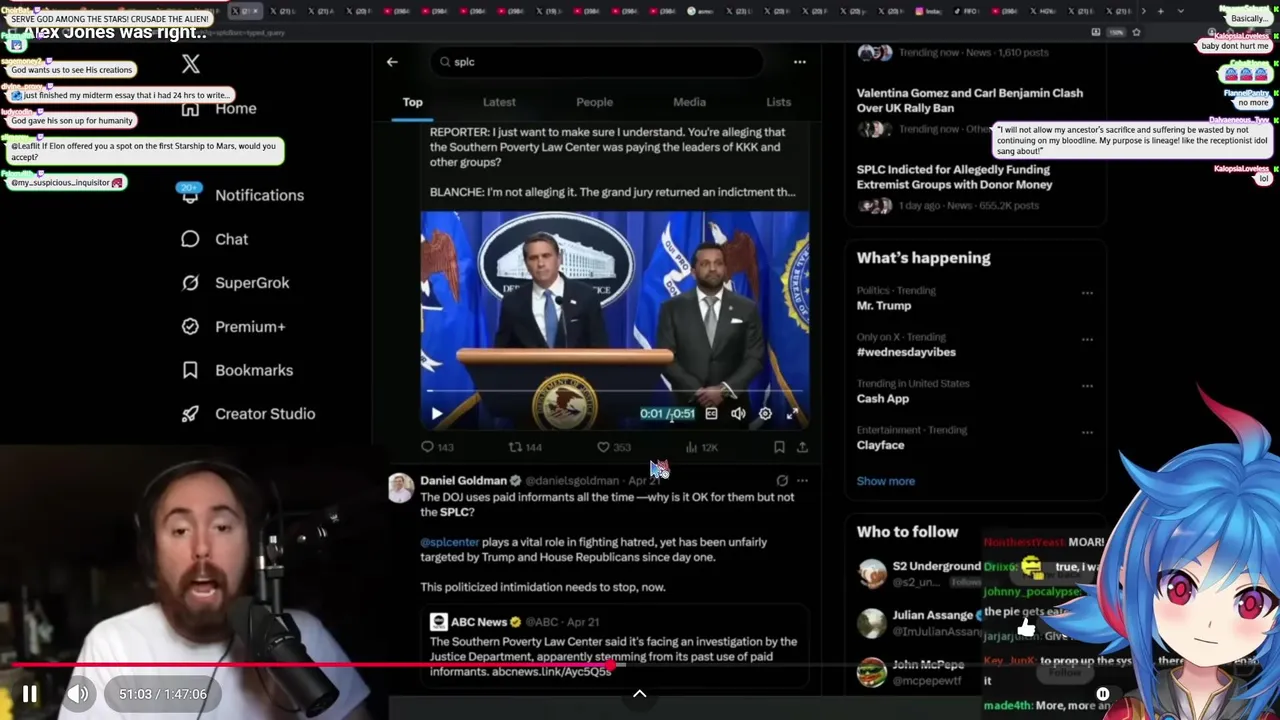Viewport: 1280px width, 720px height.
Task: Open the quoted ABC News post
Action: click(615, 646)
